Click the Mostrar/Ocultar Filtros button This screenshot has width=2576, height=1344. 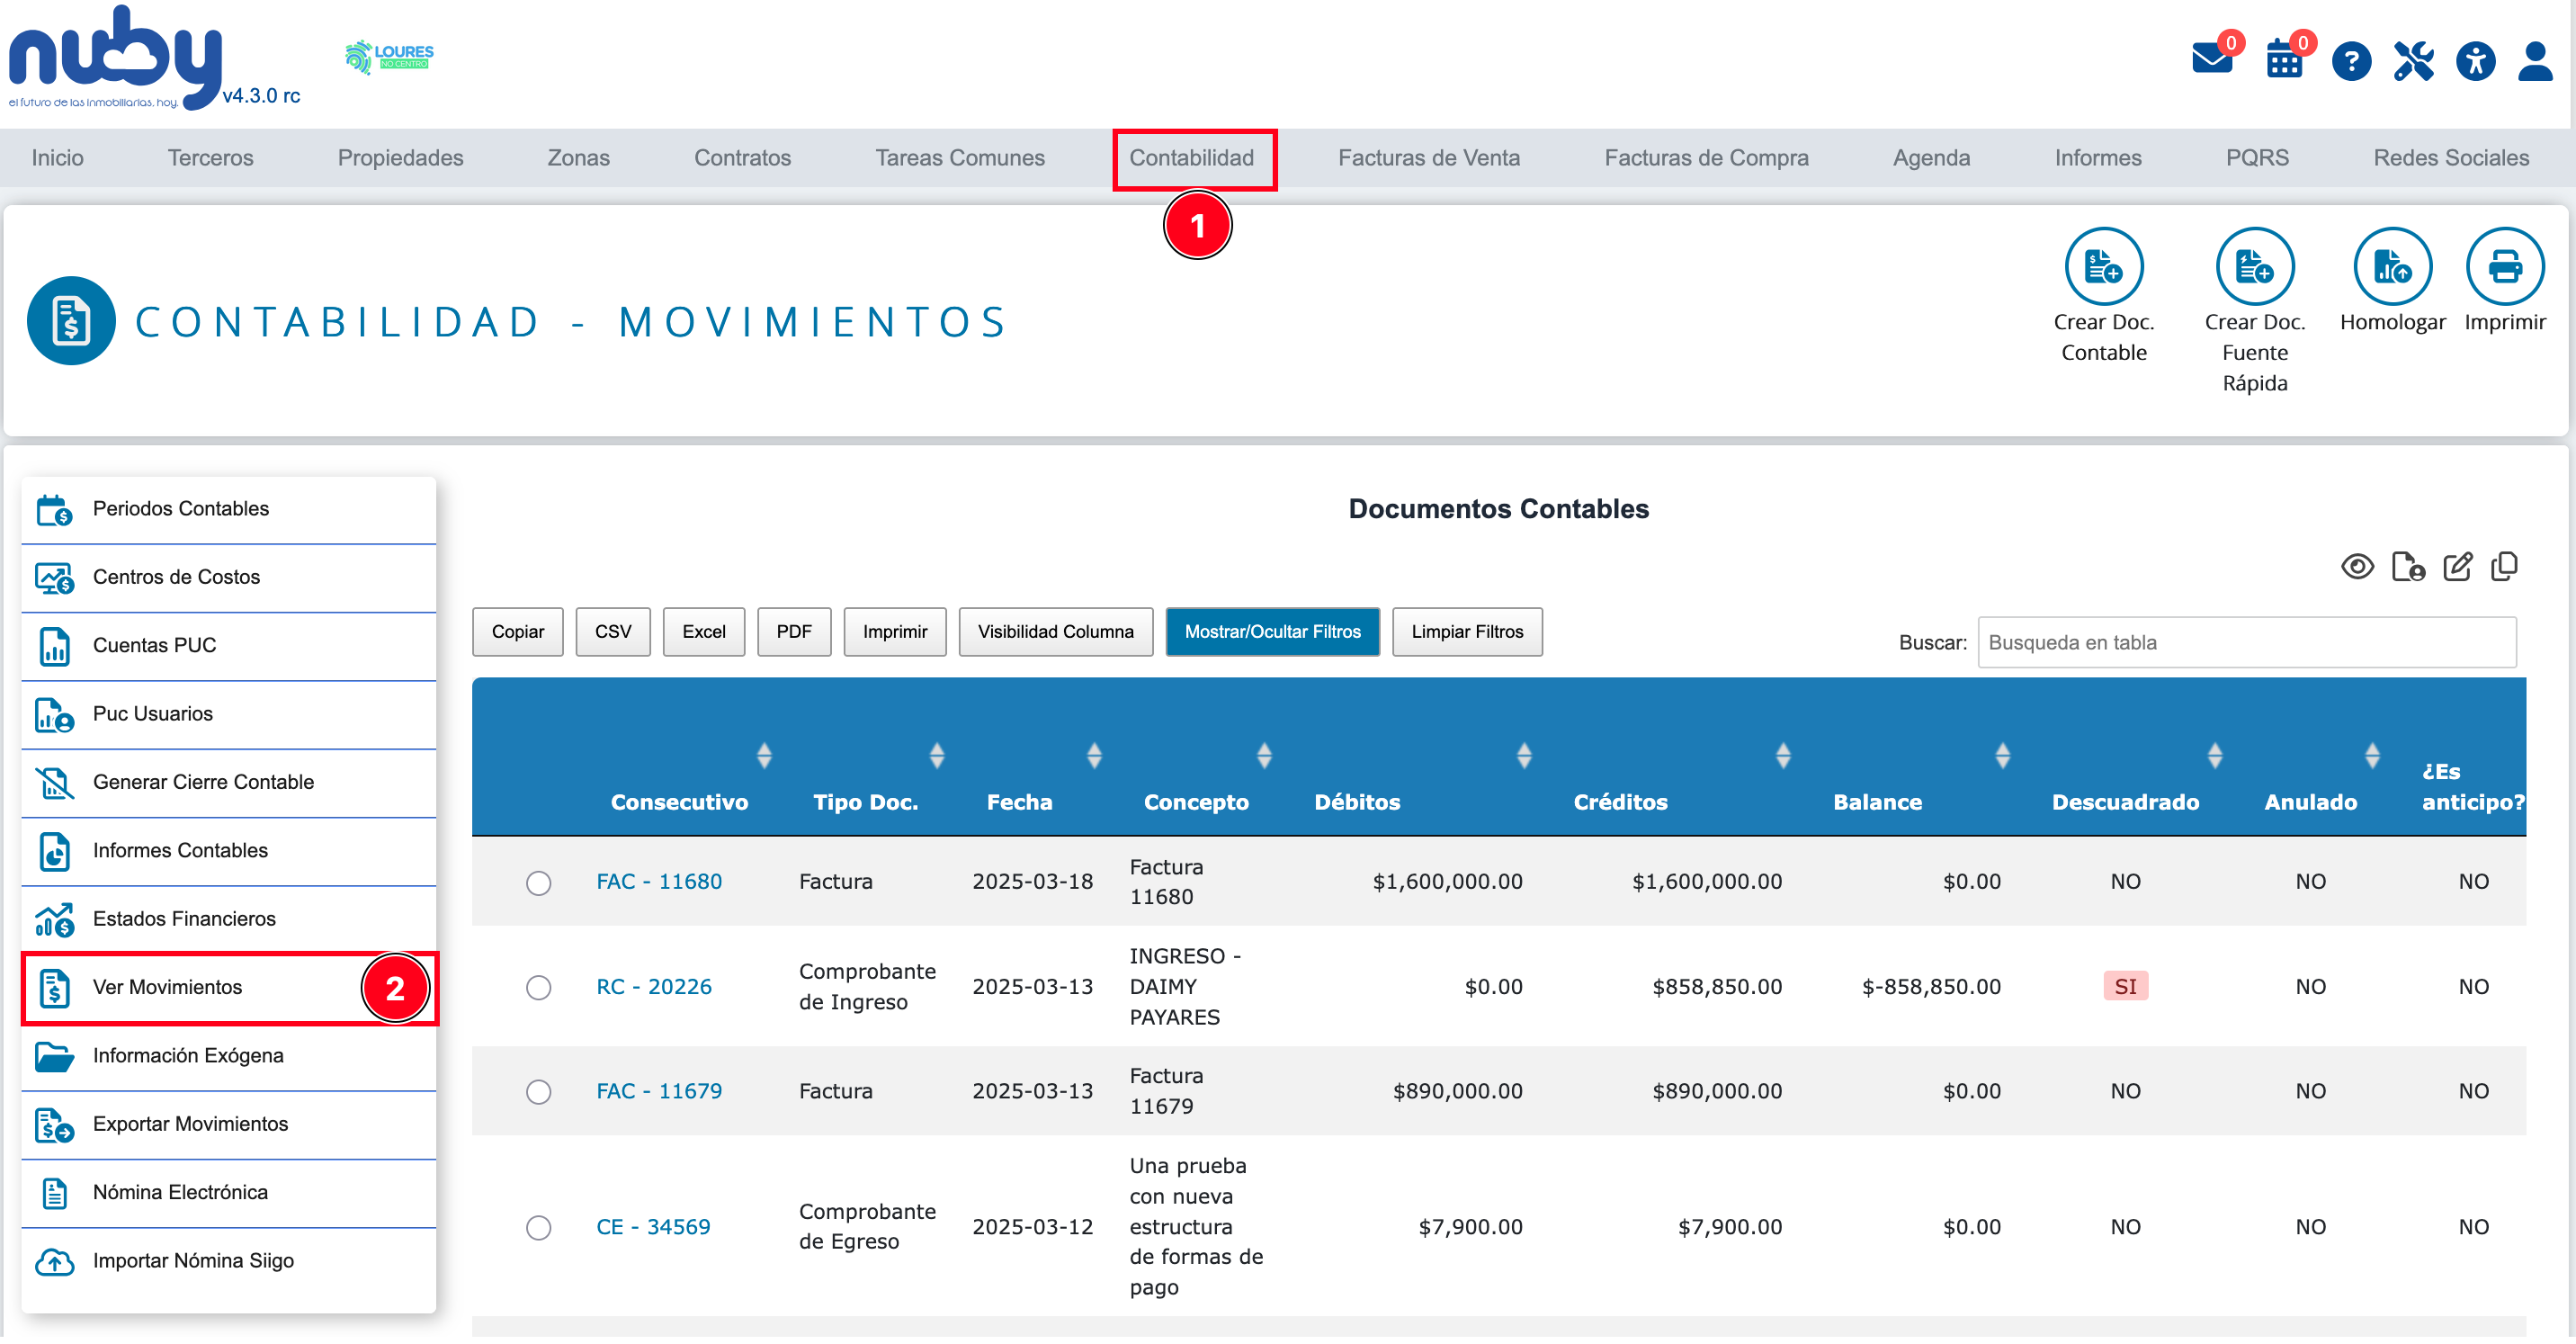coord(1272,633)
